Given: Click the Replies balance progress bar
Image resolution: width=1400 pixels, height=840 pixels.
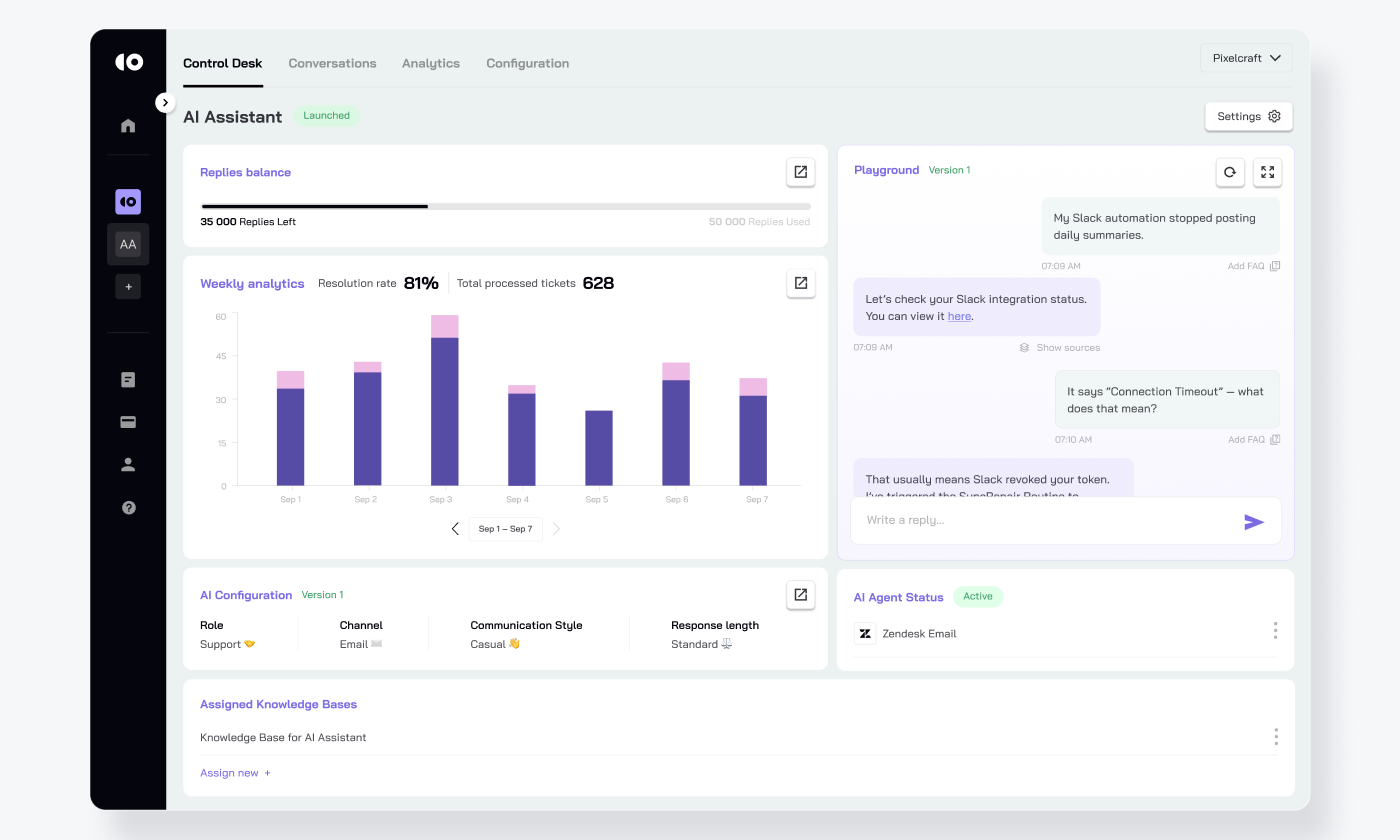Looking at the screenshot, I should tap(505, 207).
